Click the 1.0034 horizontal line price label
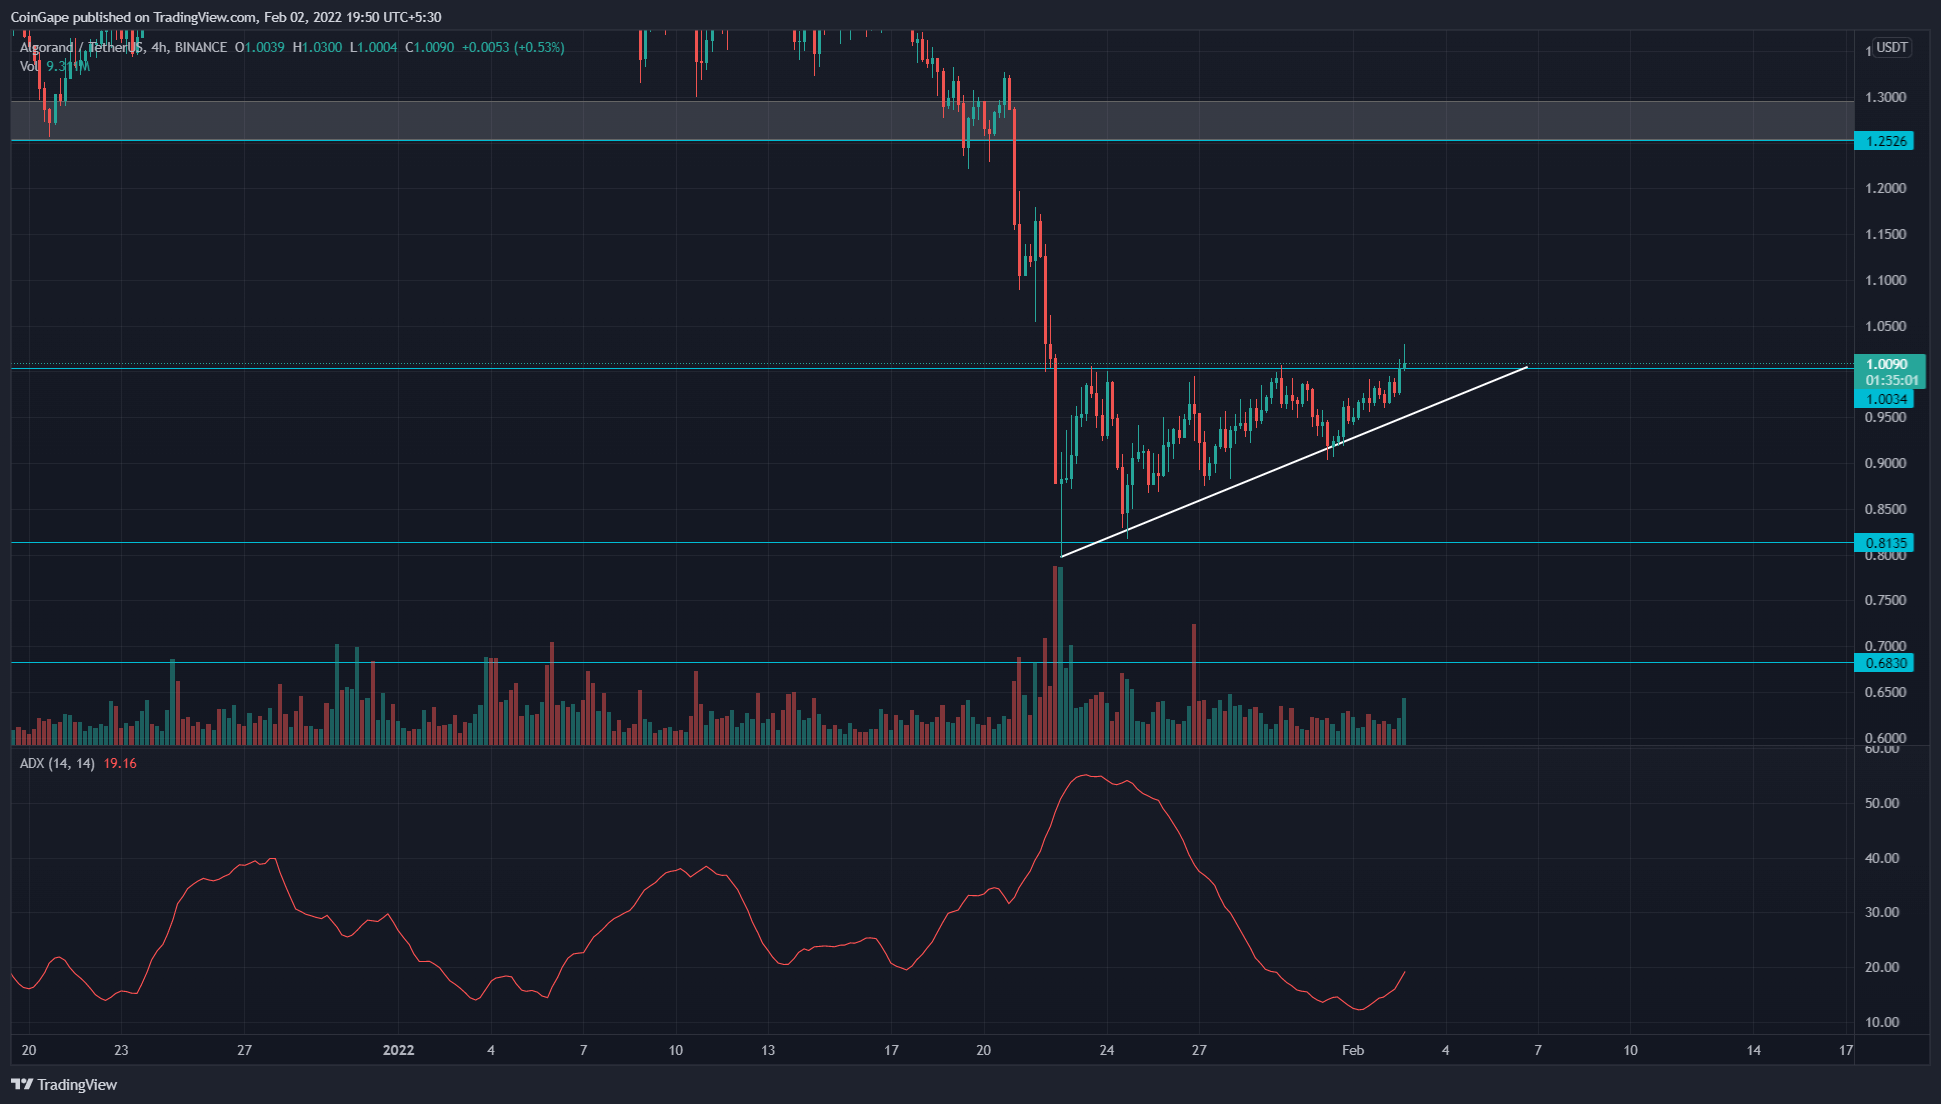Viewport: 1941px width, 1104px height. click(x=1884, y=399)
